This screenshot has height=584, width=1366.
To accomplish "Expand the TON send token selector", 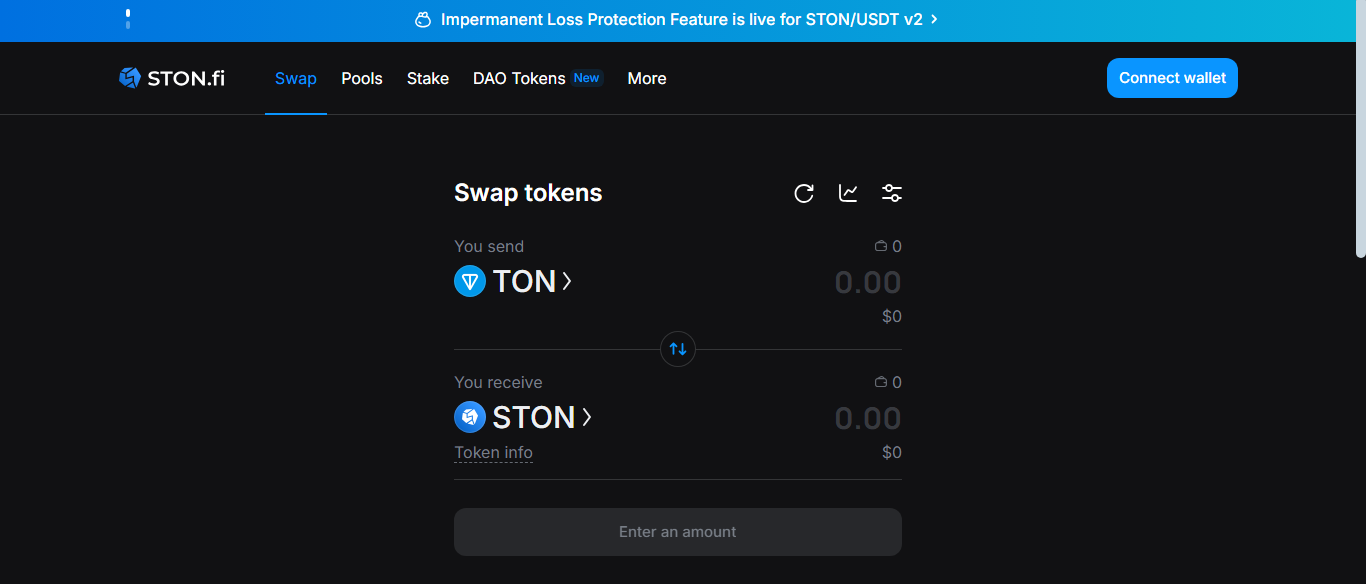I will click(566, 281).
